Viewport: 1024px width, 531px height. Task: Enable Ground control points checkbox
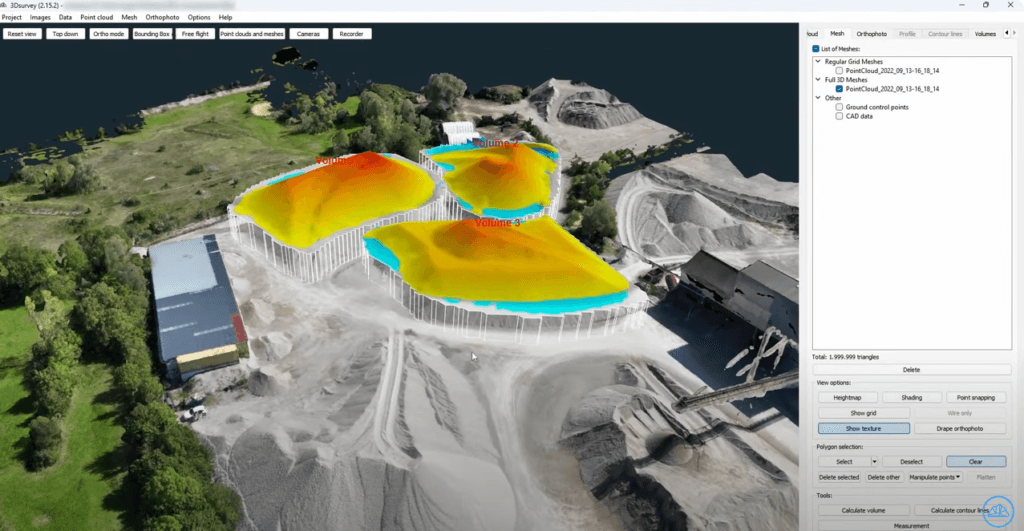pos(839,107)
